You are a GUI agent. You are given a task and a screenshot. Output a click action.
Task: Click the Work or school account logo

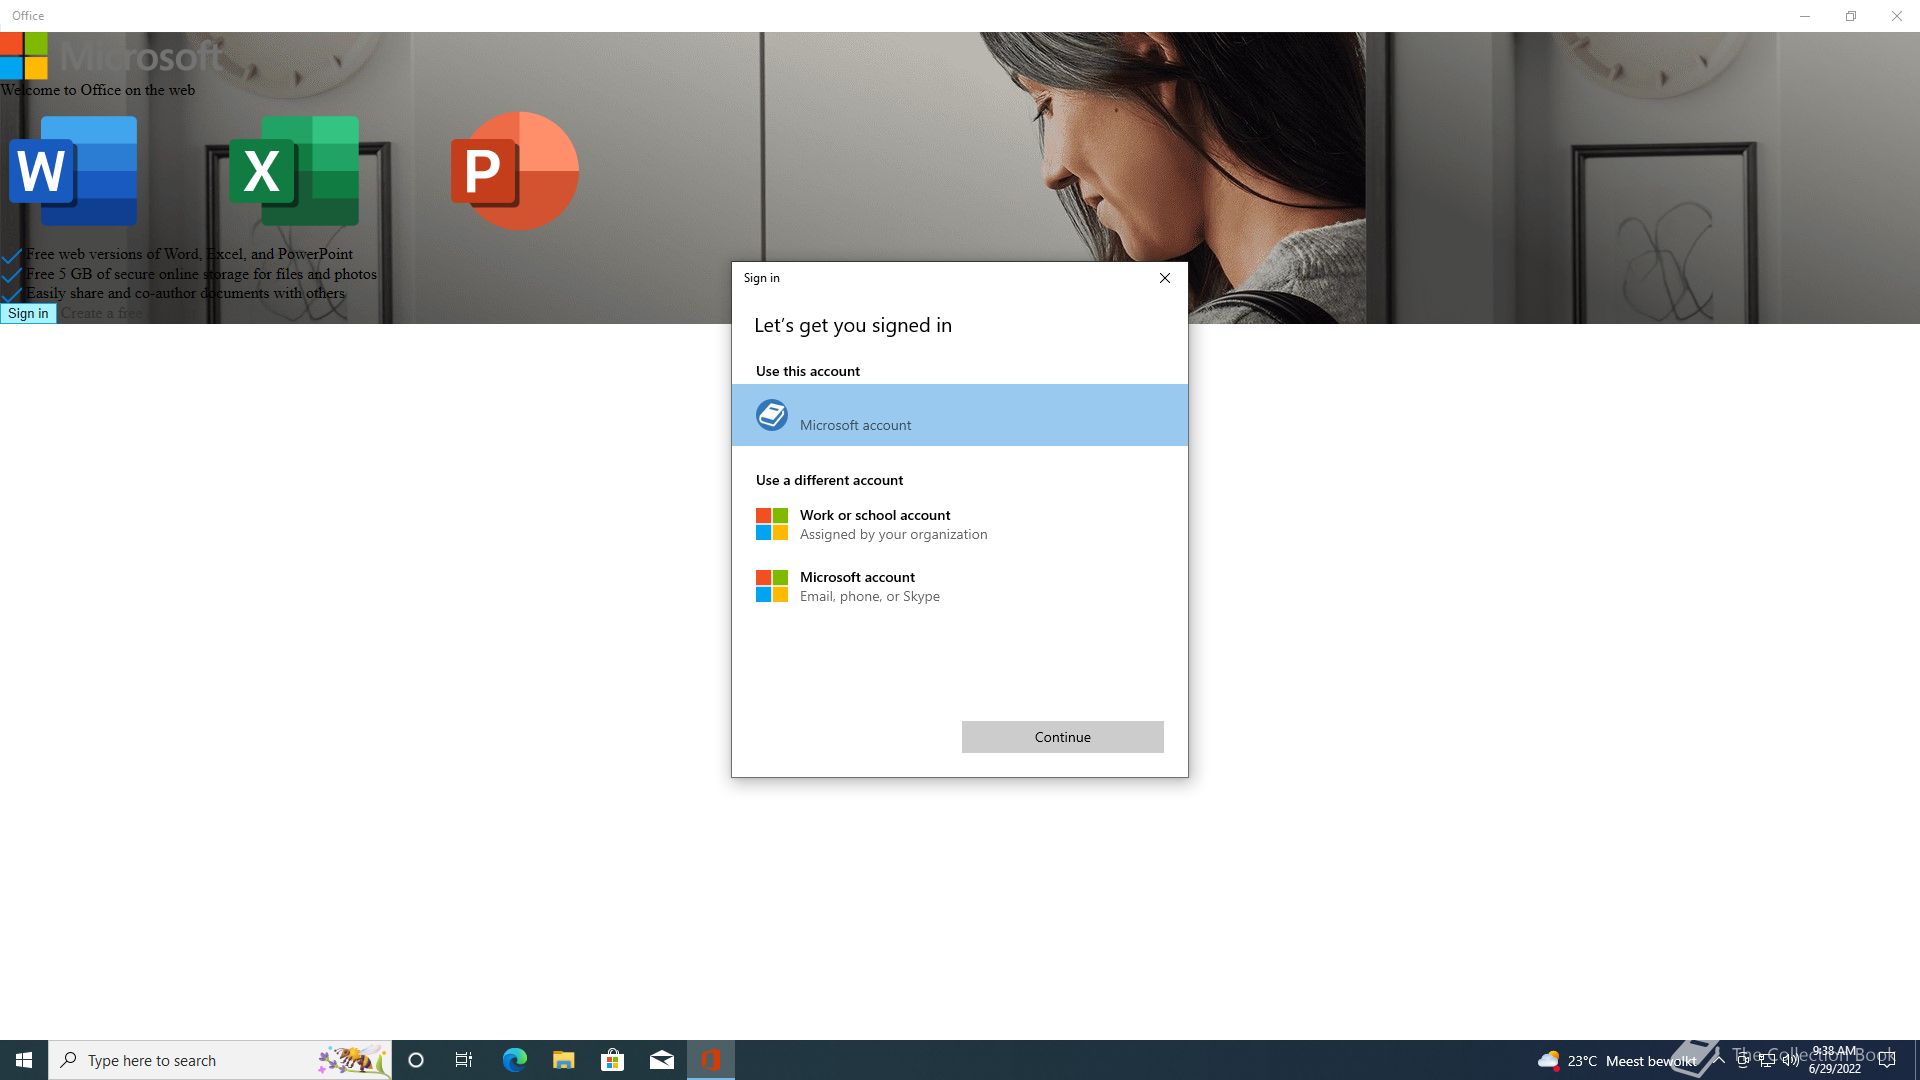pos(771,524)
